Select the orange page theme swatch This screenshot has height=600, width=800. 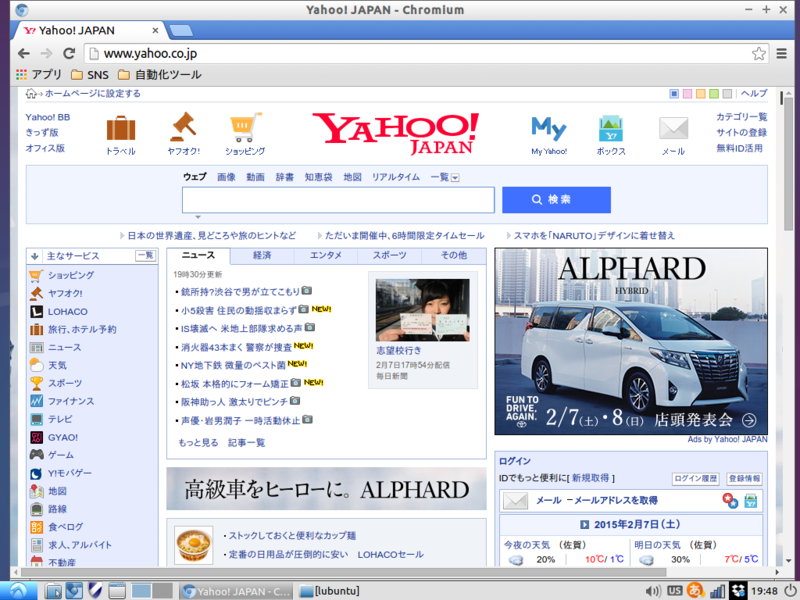tap(701, 94)
